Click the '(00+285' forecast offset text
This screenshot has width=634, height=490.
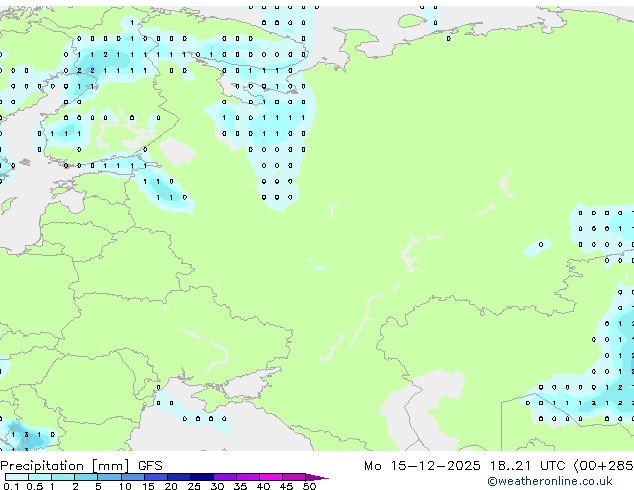tap(604, 466)
